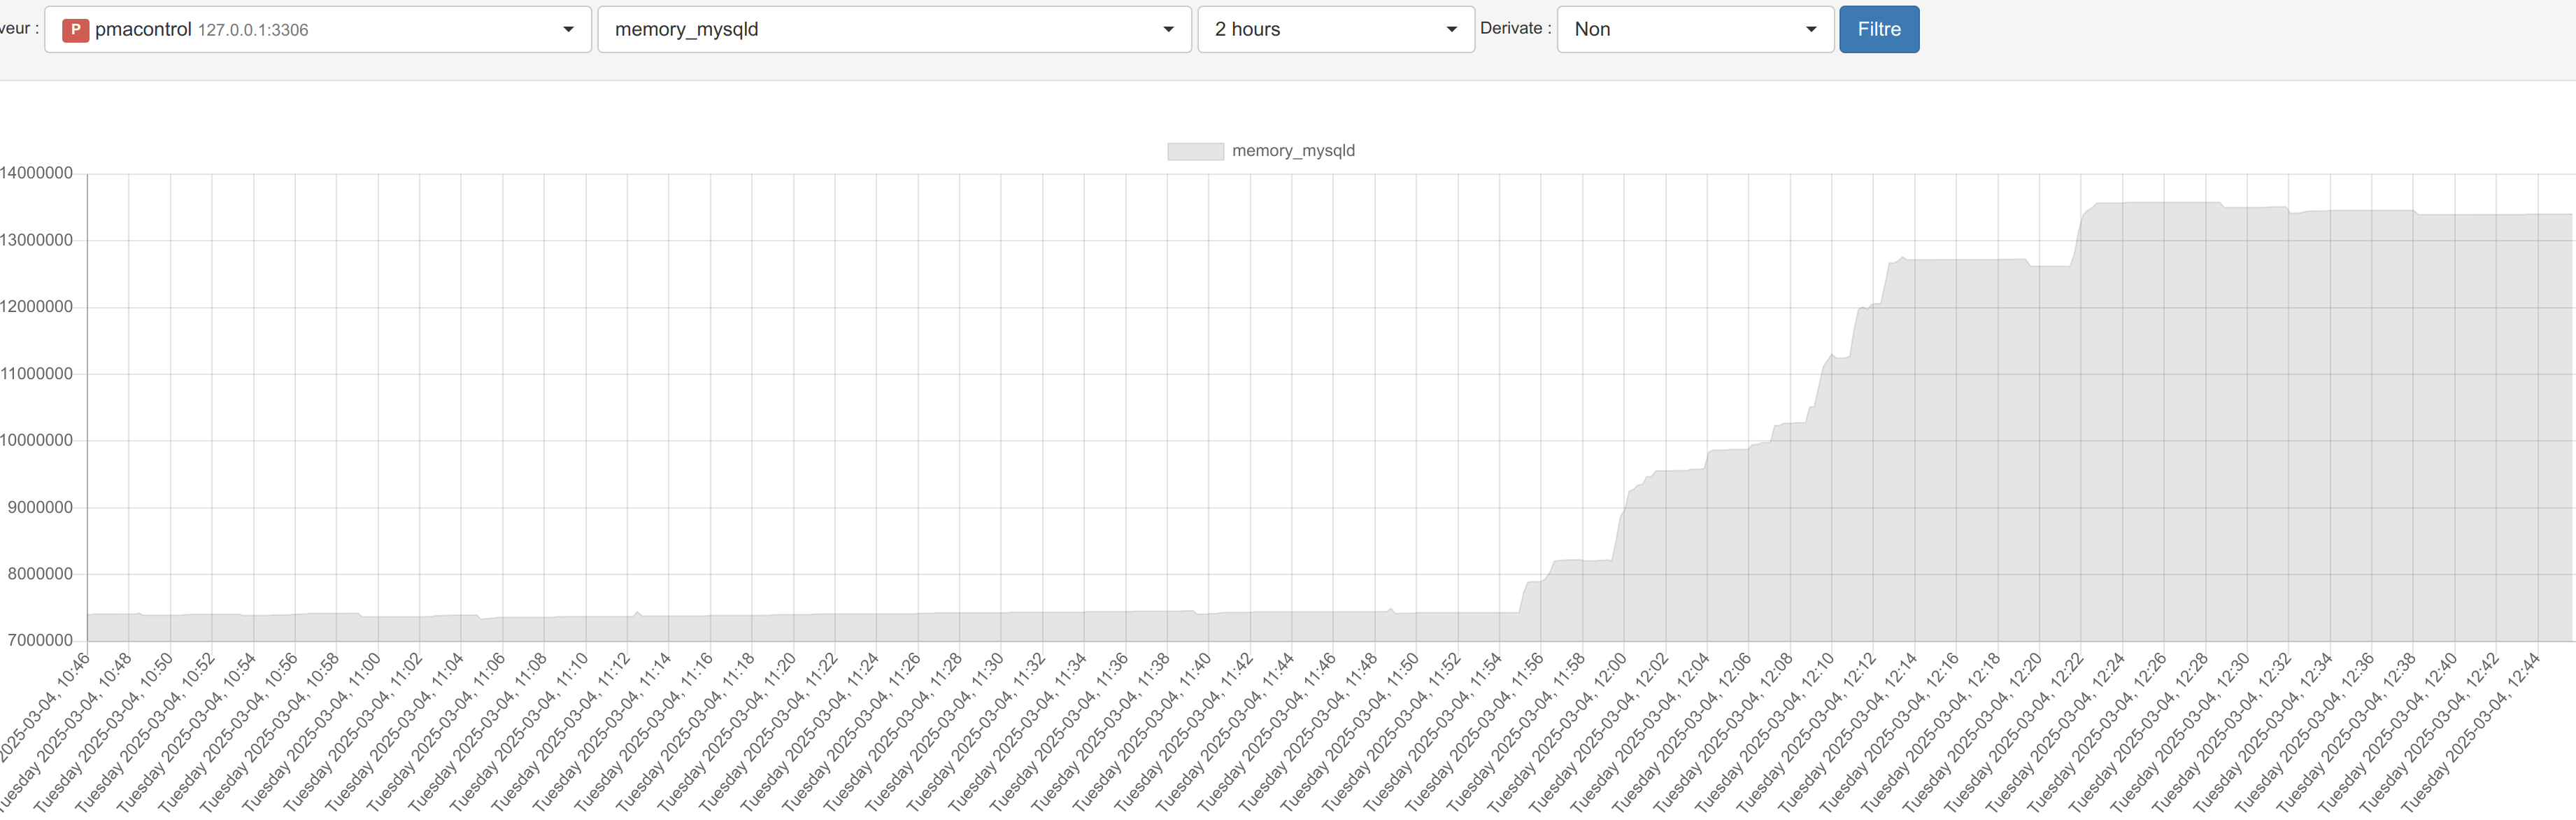Click the red P server icon
The image size is (2576, 820).
pyautogui.click(x=75, y=30)
